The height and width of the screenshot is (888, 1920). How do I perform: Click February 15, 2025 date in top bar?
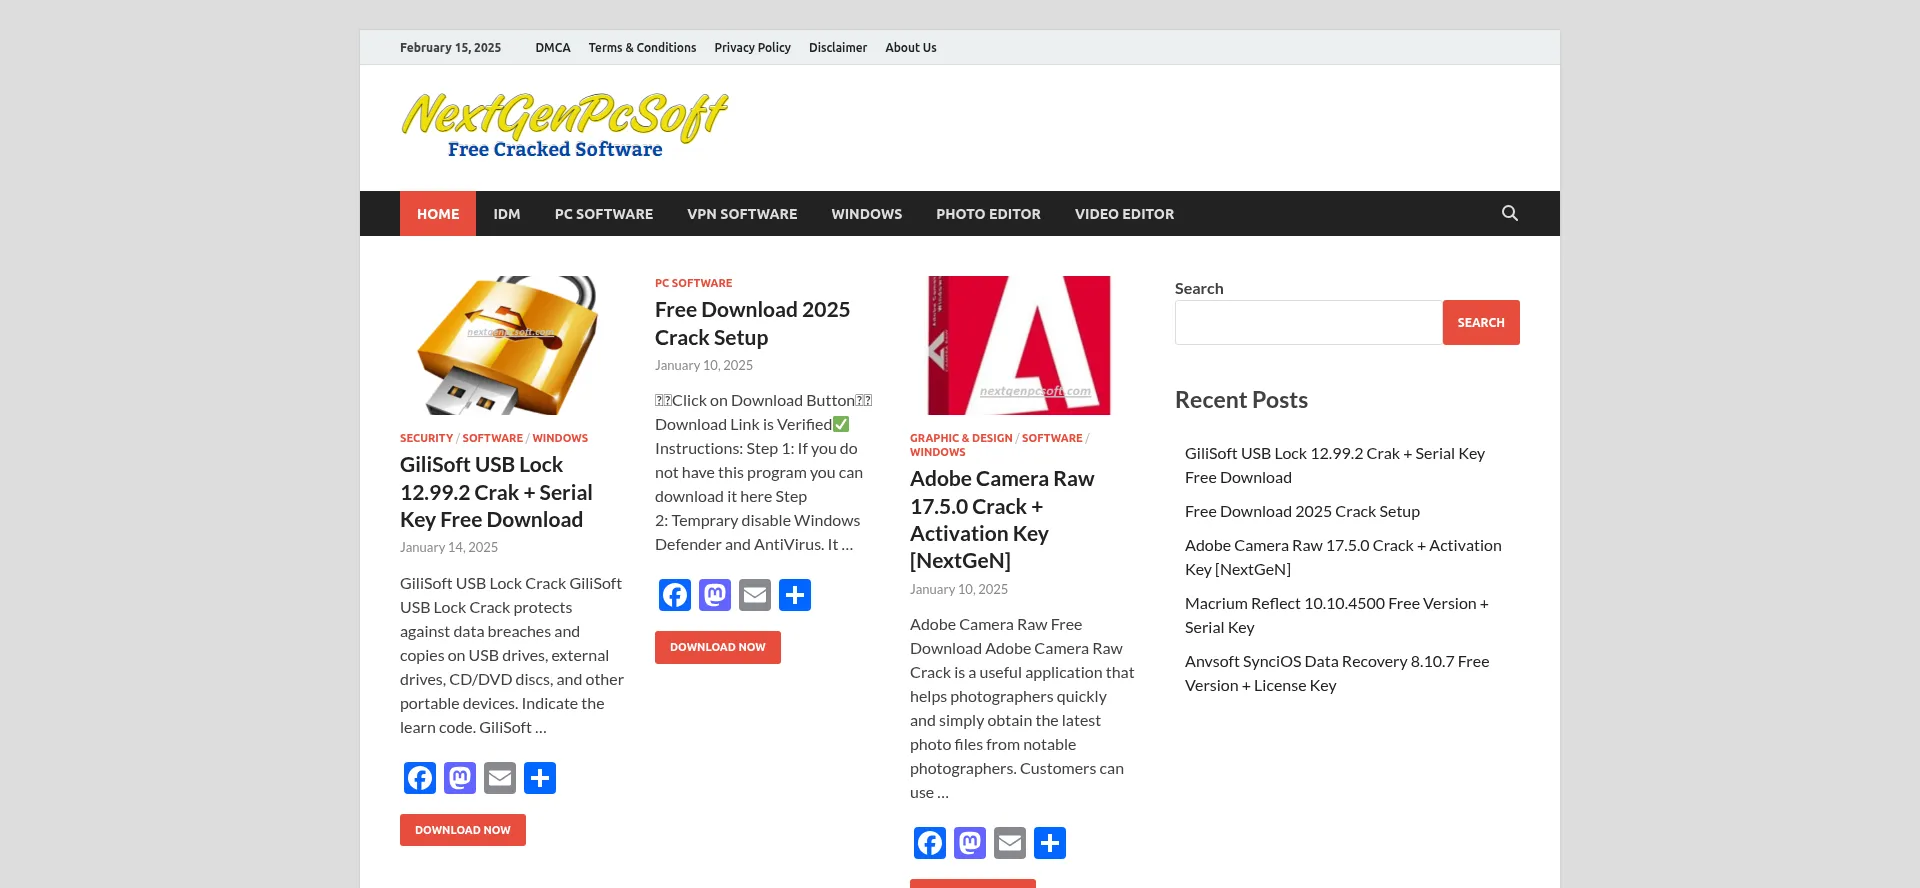[450, 48]
